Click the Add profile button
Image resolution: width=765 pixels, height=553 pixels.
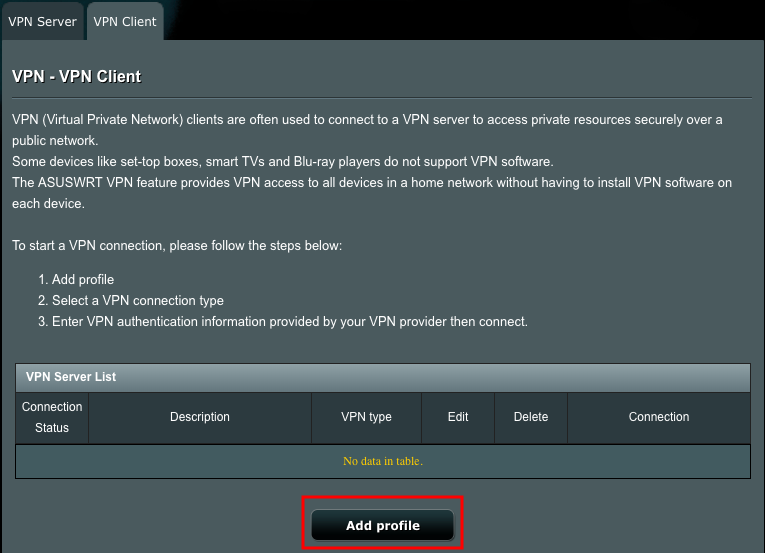pos(382,525)
